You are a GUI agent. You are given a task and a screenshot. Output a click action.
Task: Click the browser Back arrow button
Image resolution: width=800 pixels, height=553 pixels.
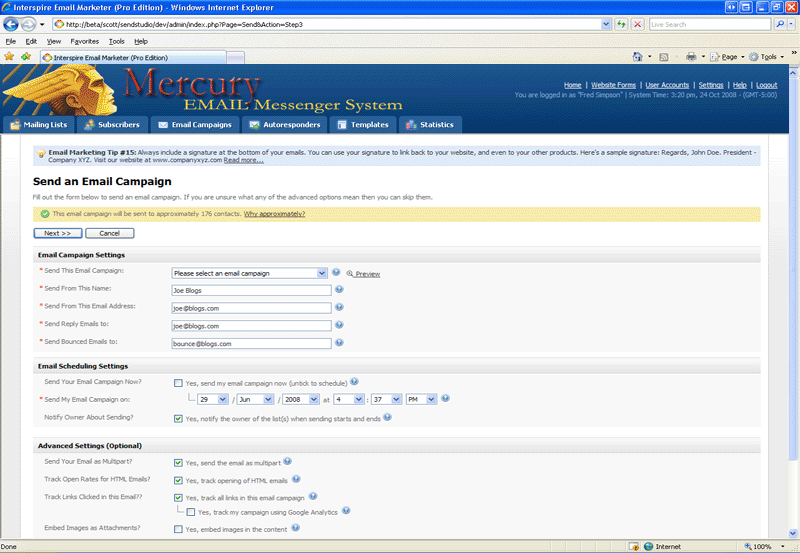[x=11, y=24]
